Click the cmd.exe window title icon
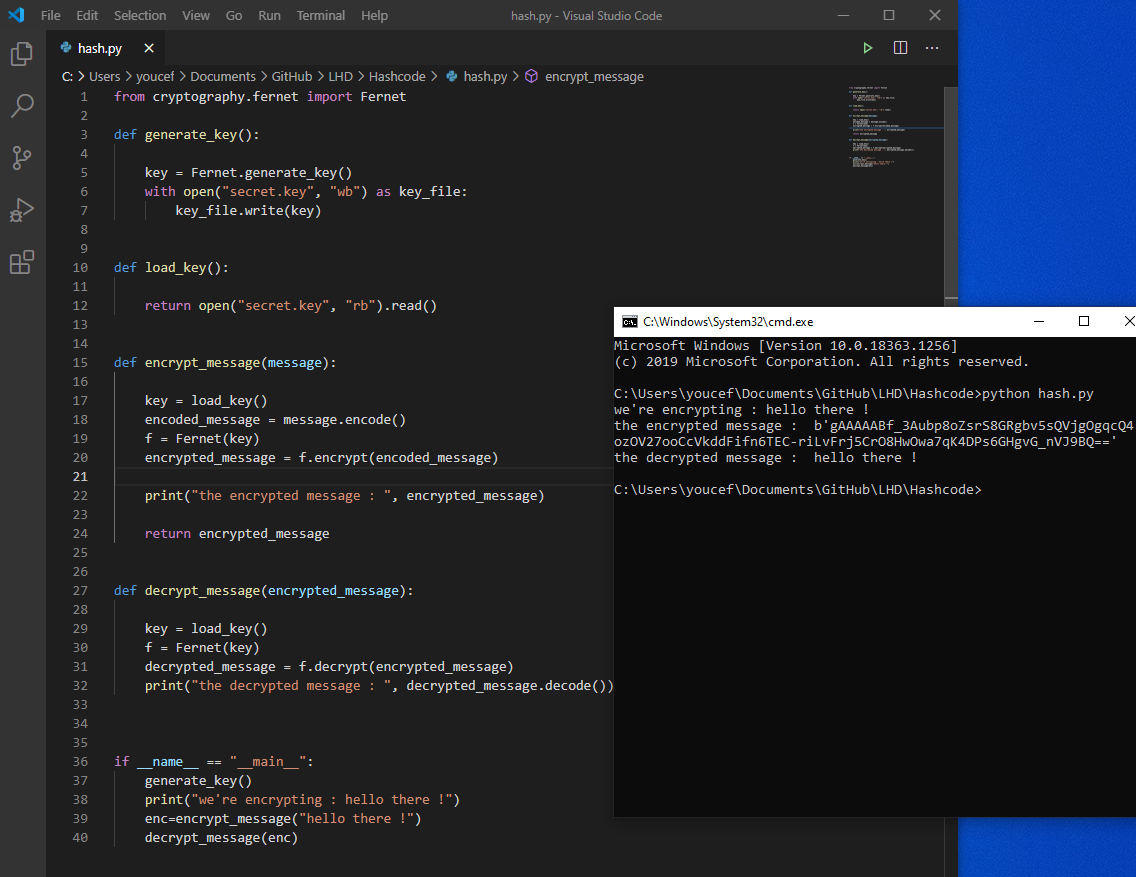 click(x=630, y=322)
